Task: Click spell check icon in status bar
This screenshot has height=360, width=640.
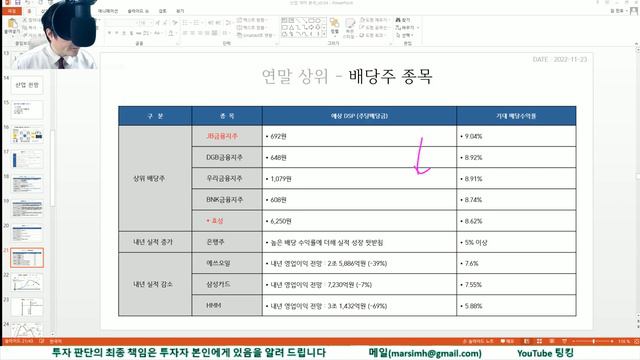Action: [41, 341]
